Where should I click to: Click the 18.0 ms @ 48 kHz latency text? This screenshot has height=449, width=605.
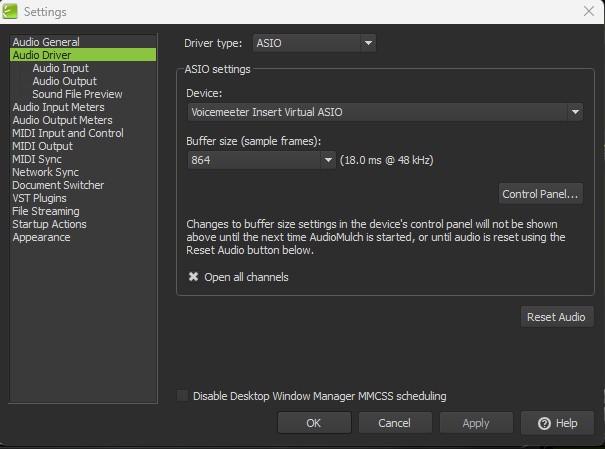(x=387, y=160)
